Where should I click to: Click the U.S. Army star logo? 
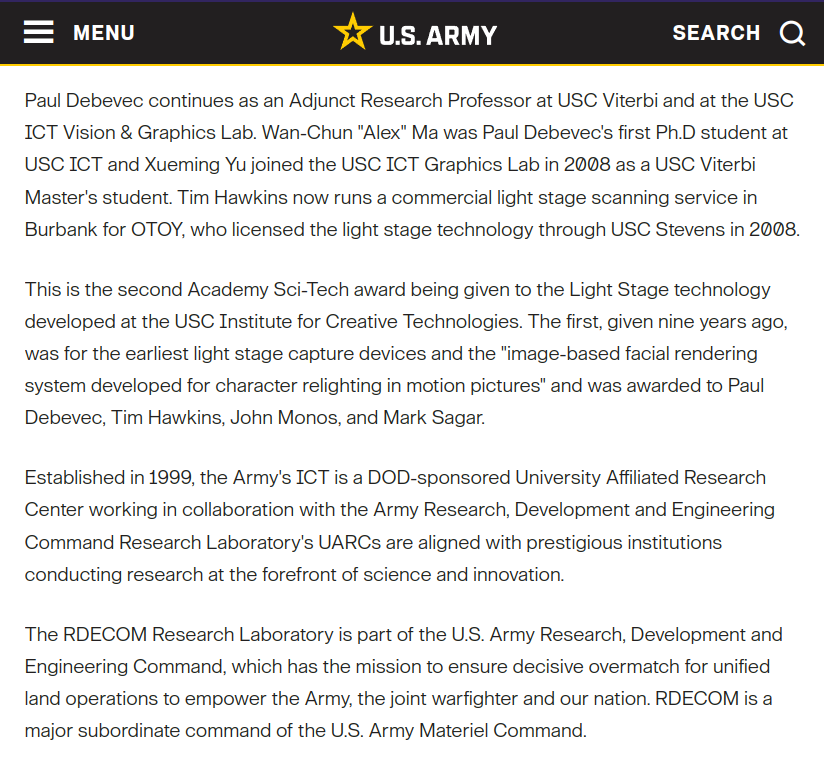[x=353, y=32]
